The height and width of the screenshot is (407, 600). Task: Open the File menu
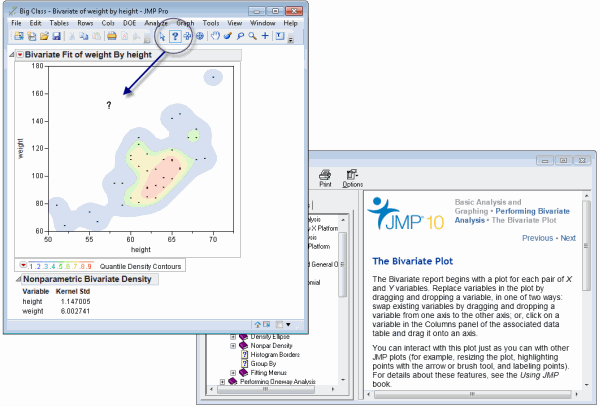(16, 23)
